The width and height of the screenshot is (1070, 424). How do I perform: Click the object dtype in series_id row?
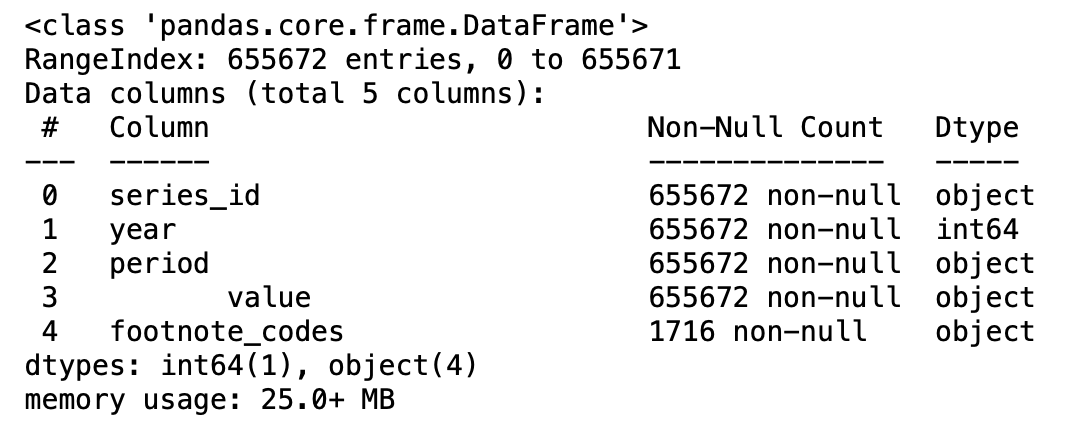click(x=985, y=195)
